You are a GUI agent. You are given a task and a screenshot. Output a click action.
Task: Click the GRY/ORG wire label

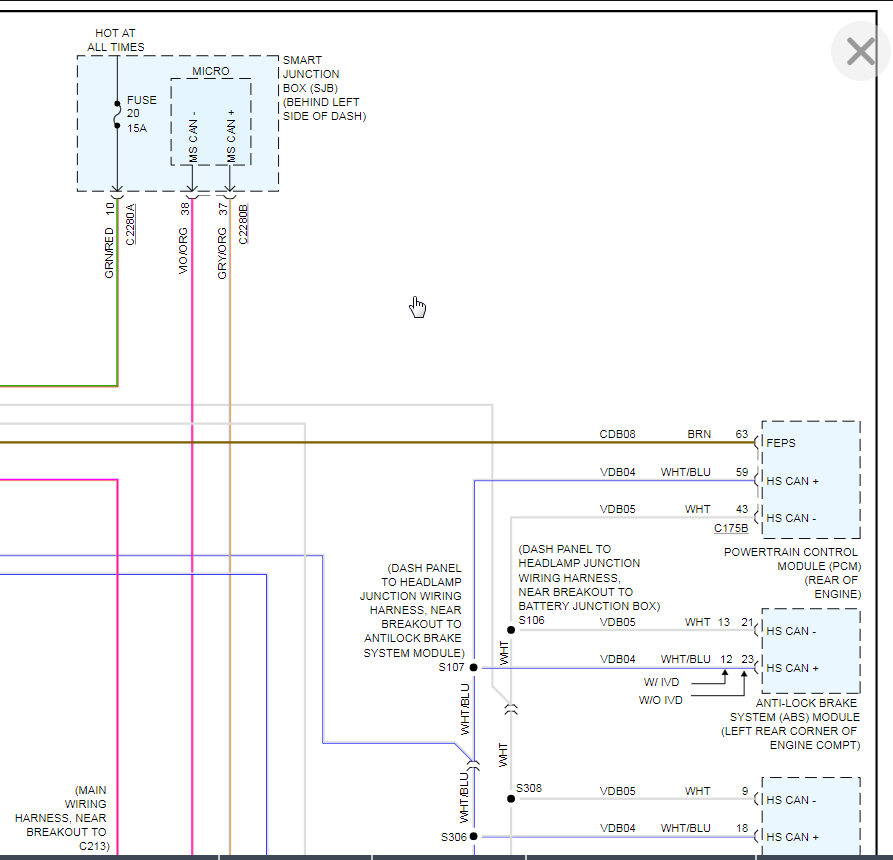point(223,252)
